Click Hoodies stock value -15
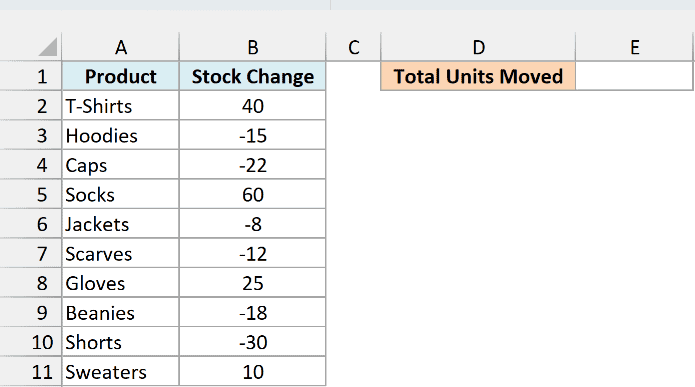Screen dimensions: 695x387 click(253, 135)
